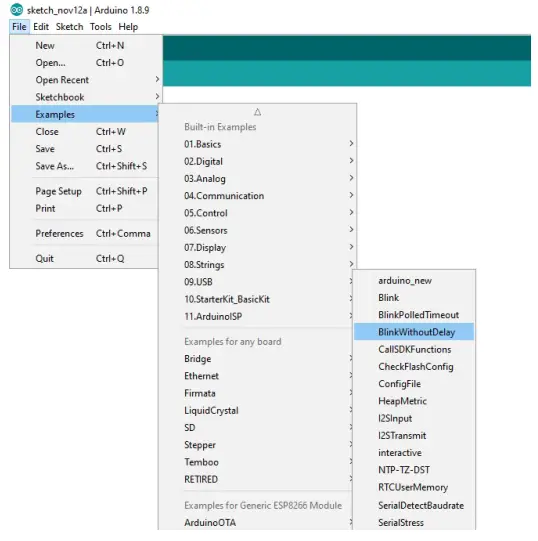Click the scroll-up triangle in Examples submenu
Image resolution: width=538 pixels, height=541 pixels.
tap(257, 112)
